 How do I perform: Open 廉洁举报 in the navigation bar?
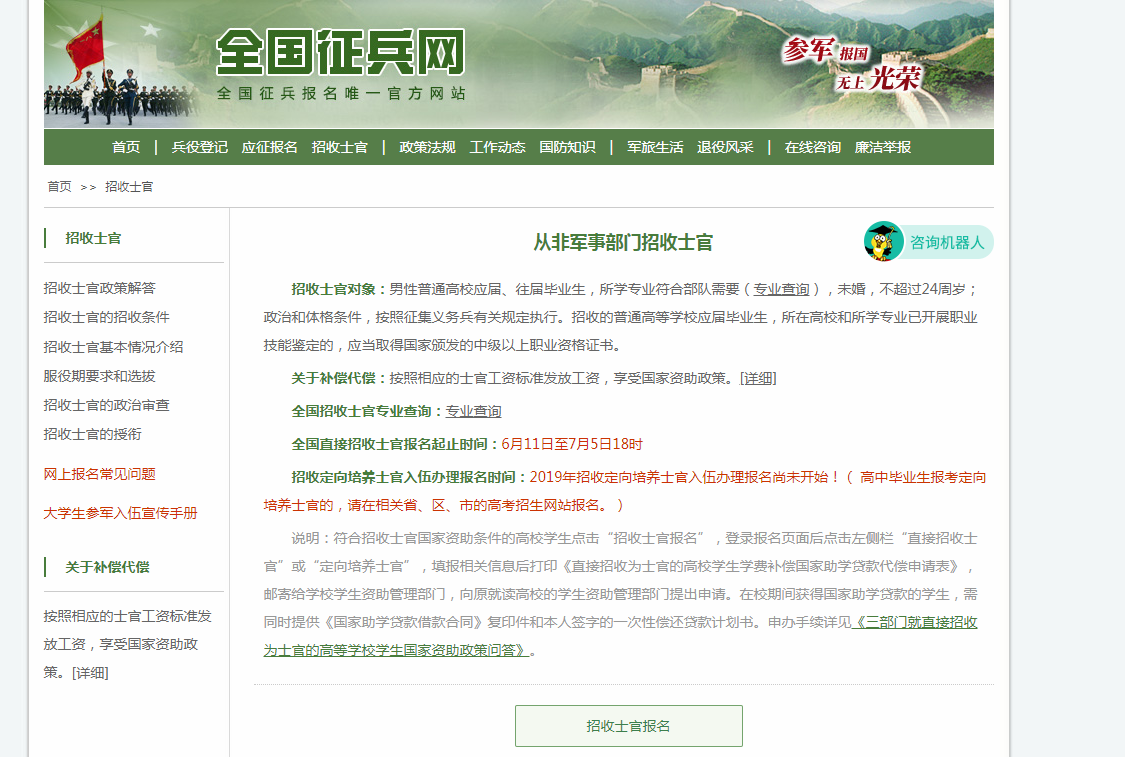(x=882, y=147)
